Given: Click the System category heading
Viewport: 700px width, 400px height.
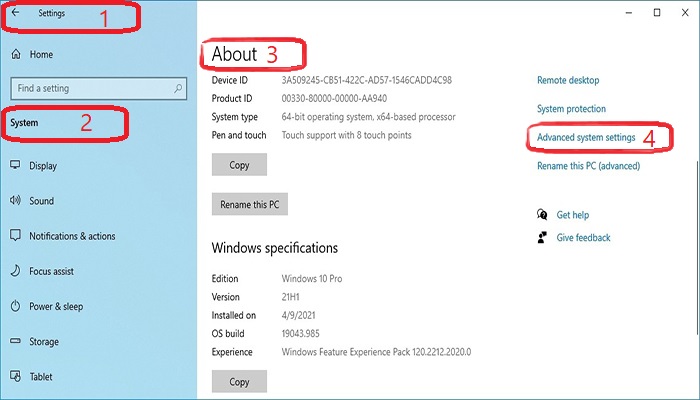Looking at the screenshot, I should [x=24, y=123].
